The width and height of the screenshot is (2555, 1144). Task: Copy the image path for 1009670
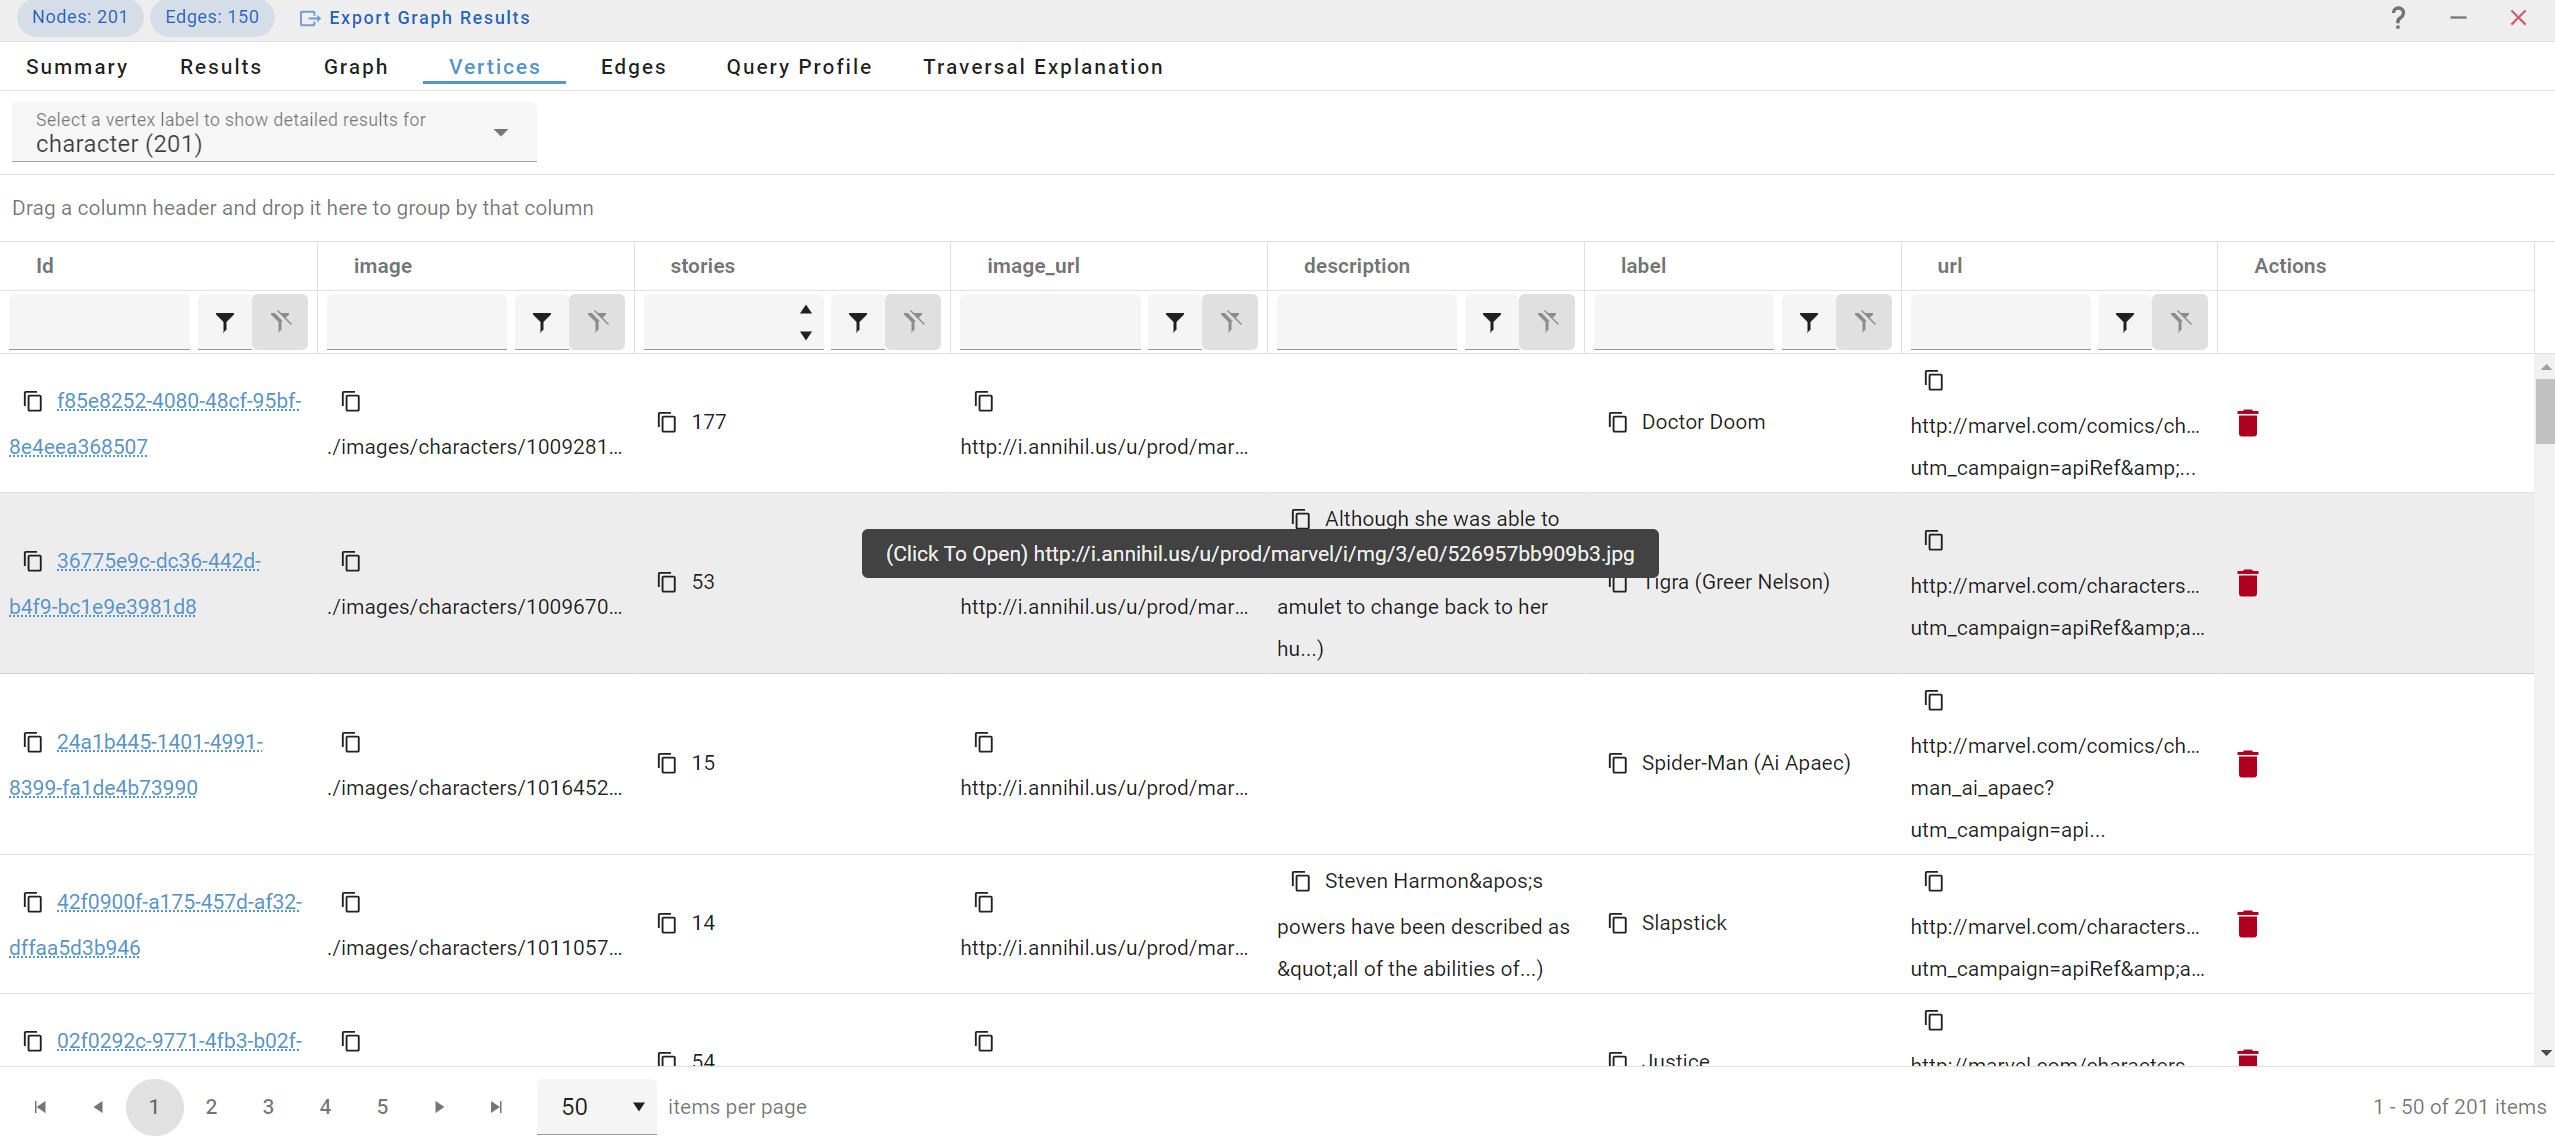pos(351,561)
